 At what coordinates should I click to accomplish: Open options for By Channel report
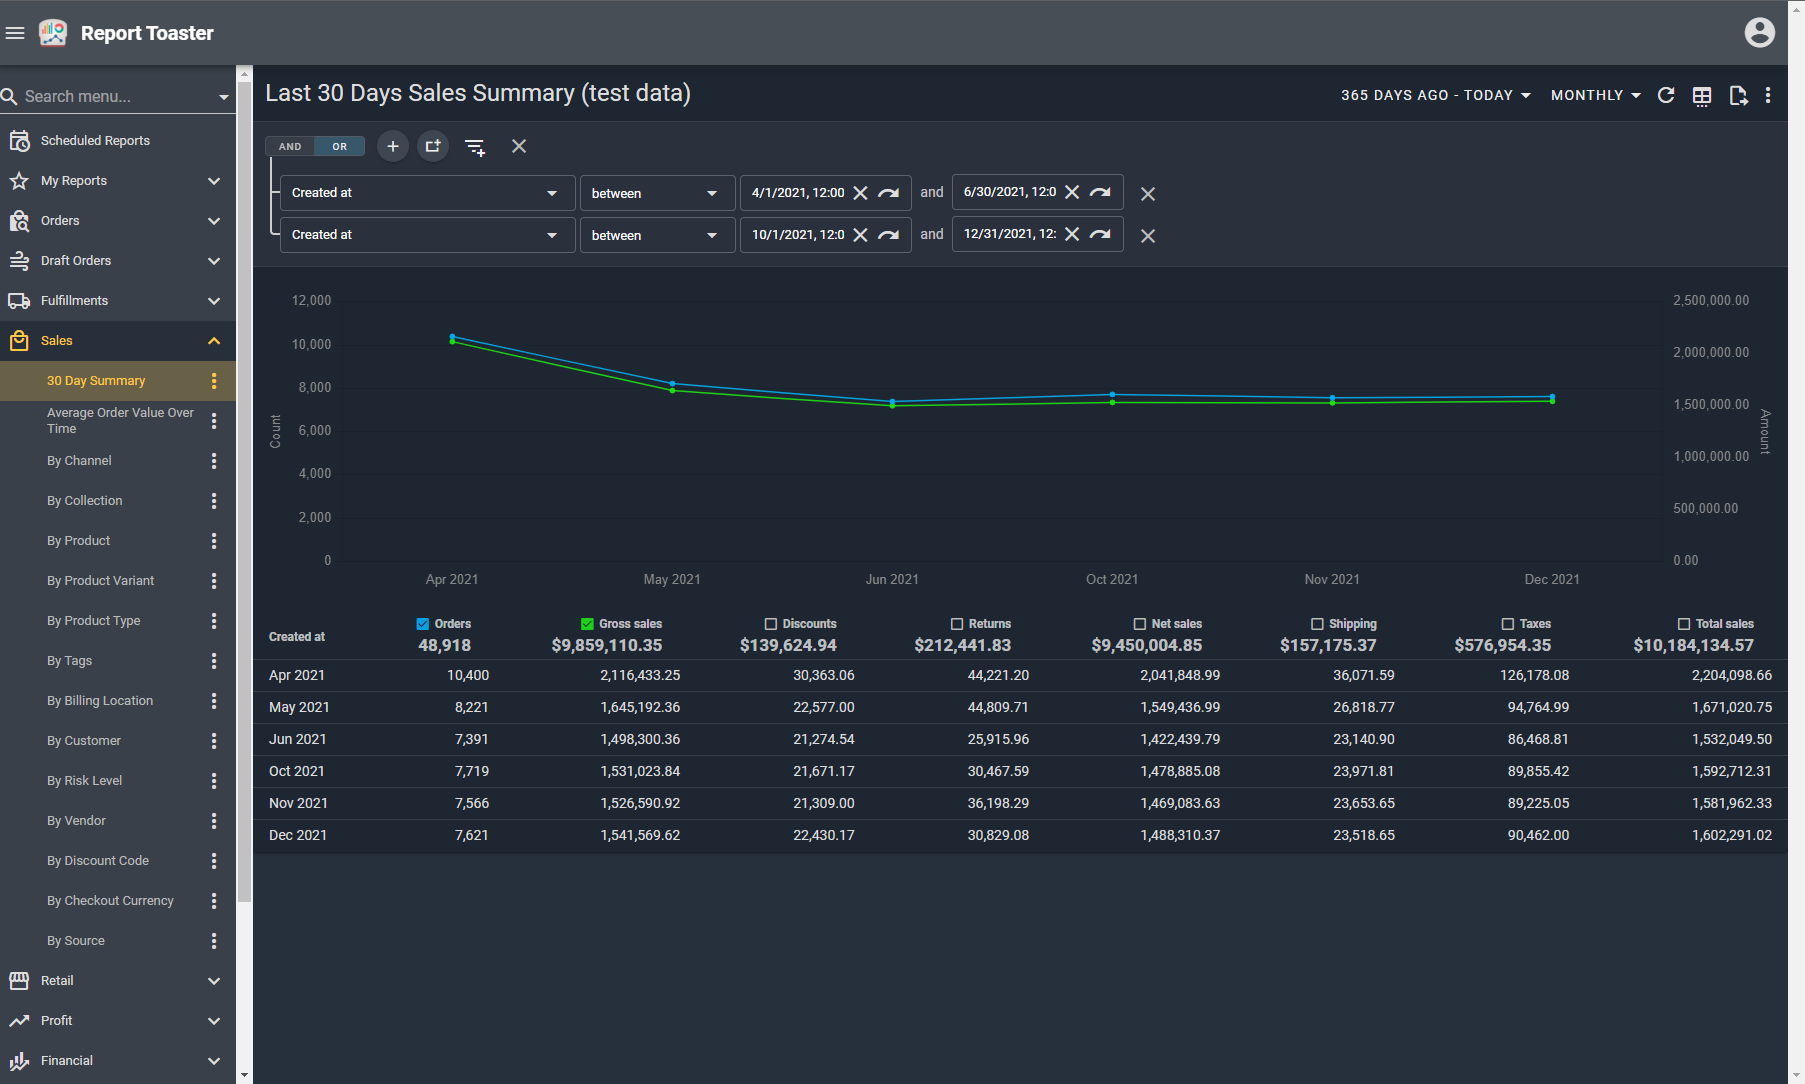(214, 461)
